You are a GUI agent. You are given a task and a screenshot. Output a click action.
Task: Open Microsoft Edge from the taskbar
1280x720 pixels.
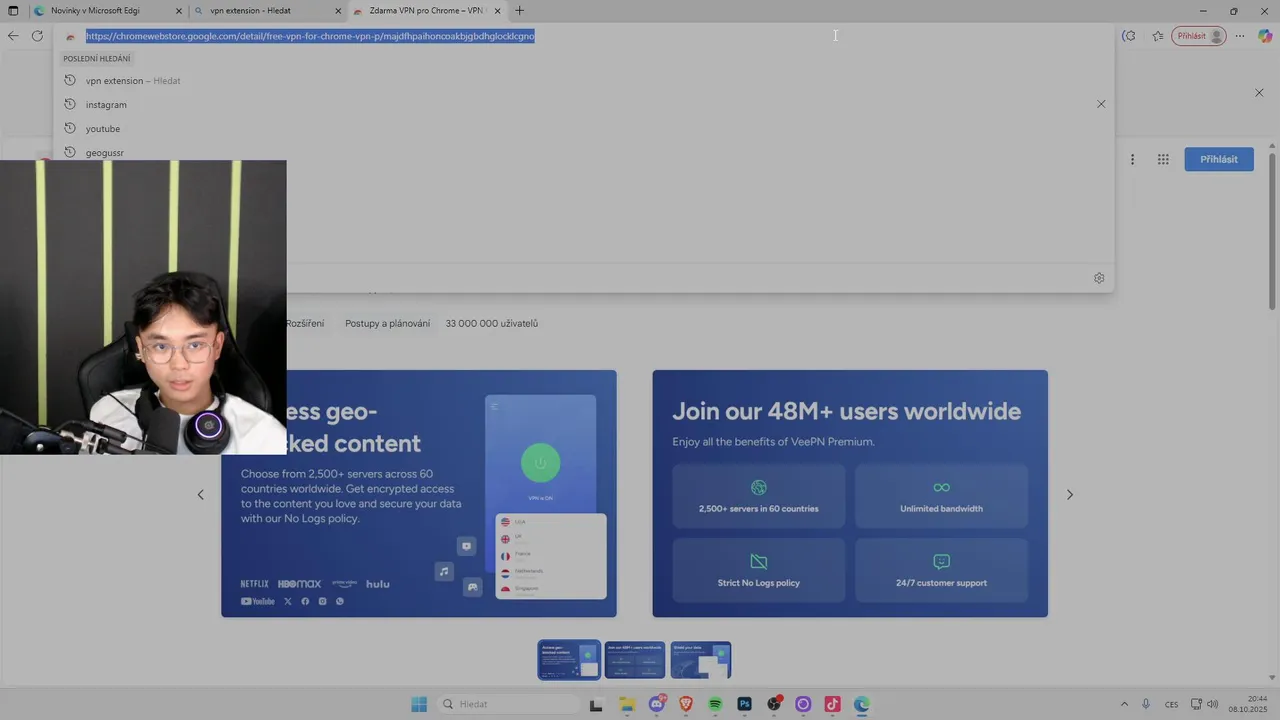coord(862,704)
